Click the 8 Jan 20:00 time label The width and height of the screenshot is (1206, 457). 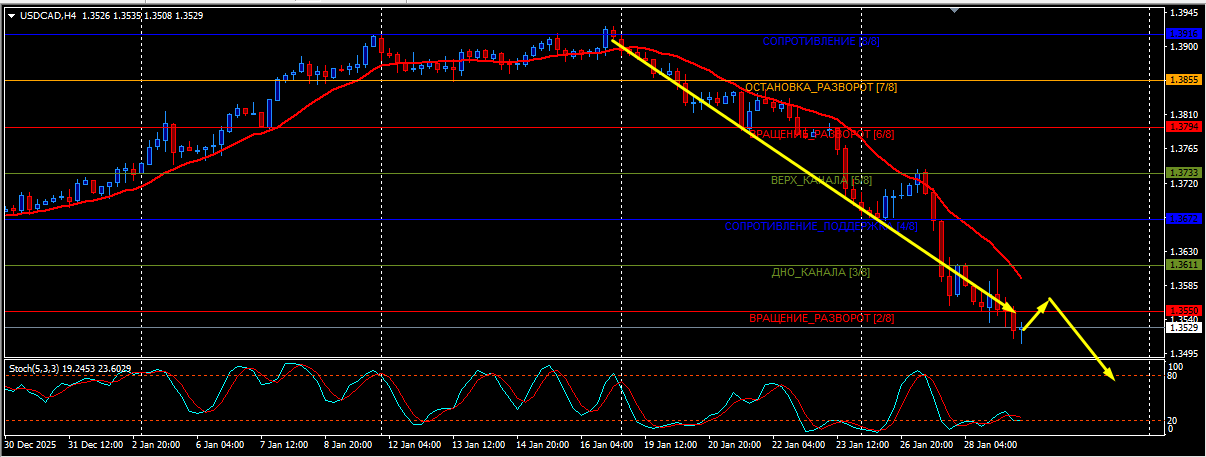(348, 444)
